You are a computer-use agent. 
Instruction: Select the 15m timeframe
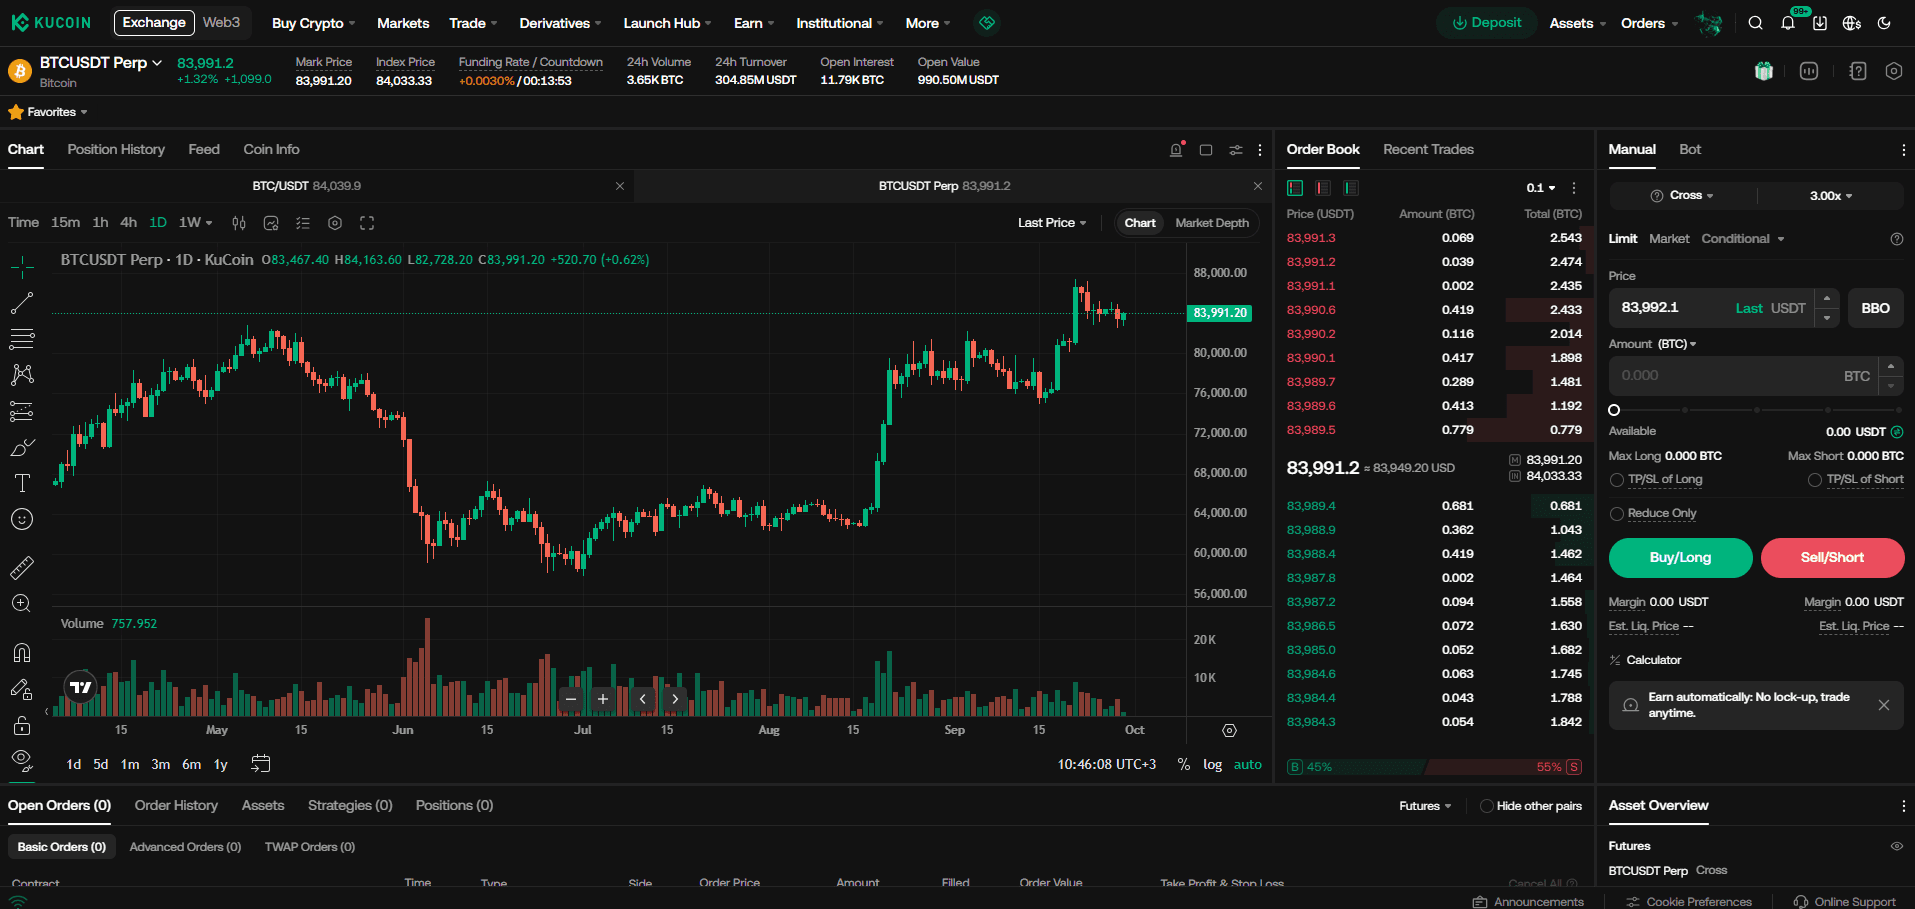pos(65,223)
